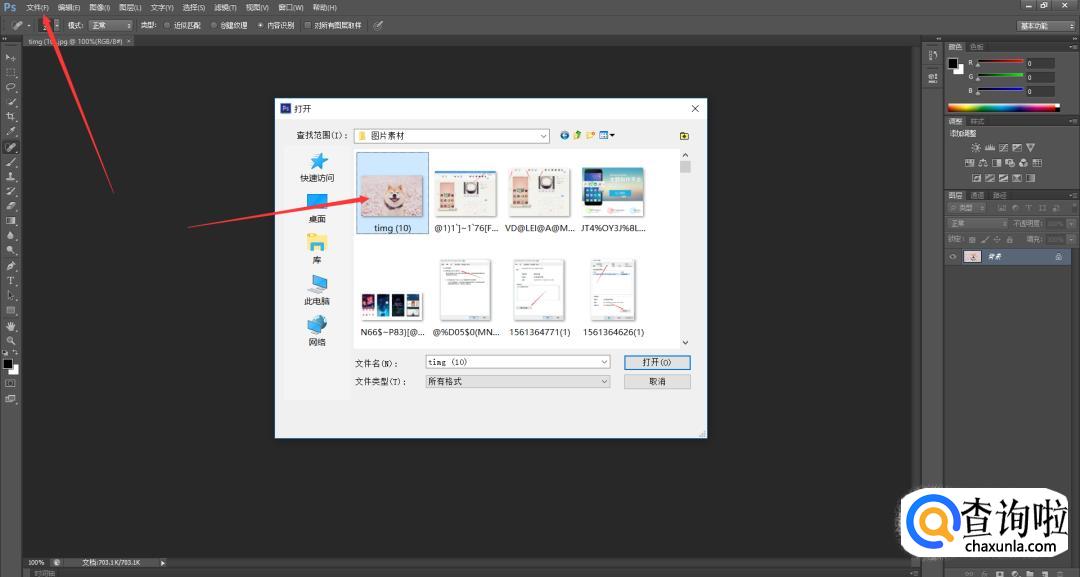Expand the Look in folder dropdown

(x=543, y=136)
